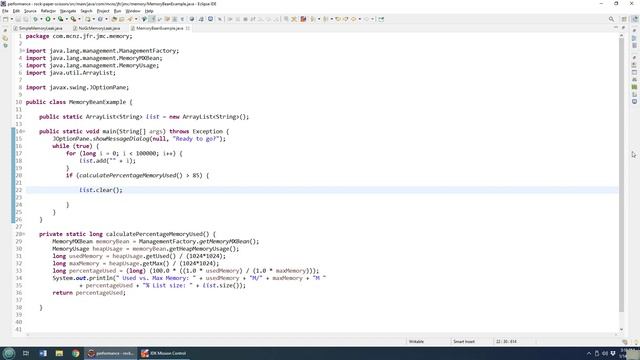Collapse the main method fold at line 14
Image resolution: width=640 pixels, height=360 pixels.
[24, 131]
